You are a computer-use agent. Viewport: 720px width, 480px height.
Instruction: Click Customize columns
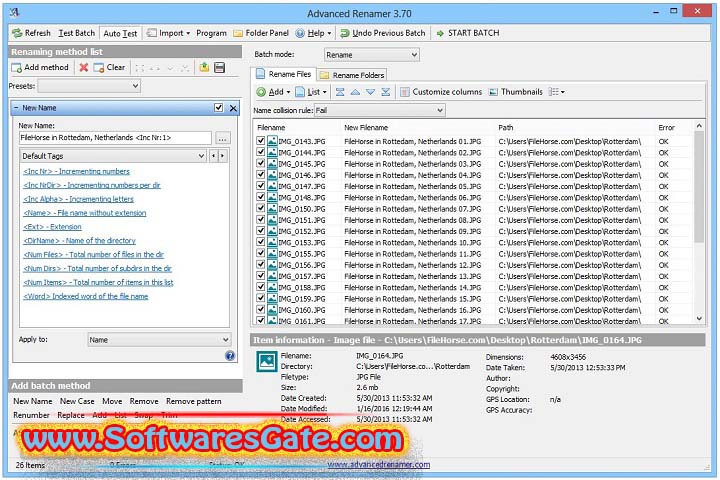point(441,92)
